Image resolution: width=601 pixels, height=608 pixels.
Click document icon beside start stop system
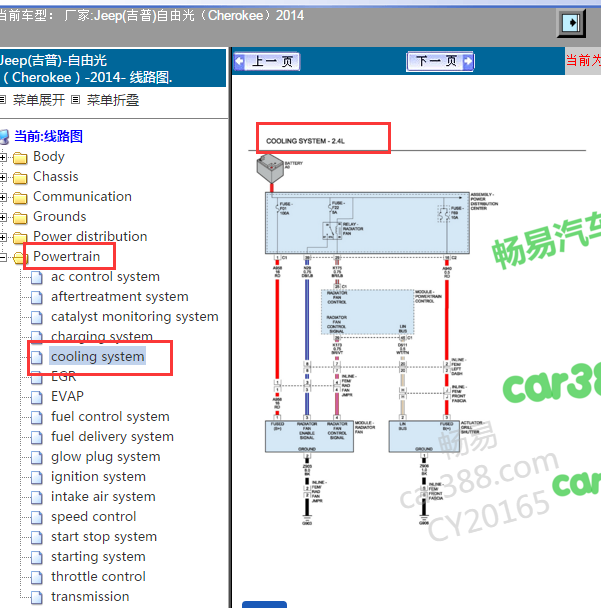coord(37,538)
